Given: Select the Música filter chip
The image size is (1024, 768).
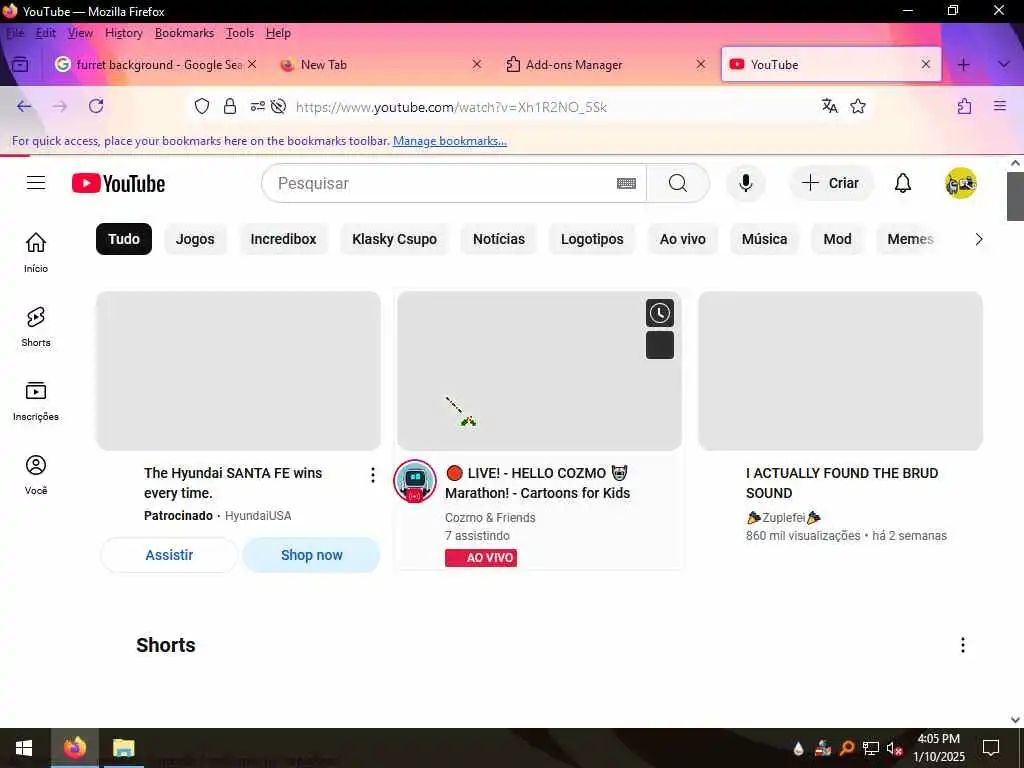Looking at the screenshot, I should tap(764, 239).
